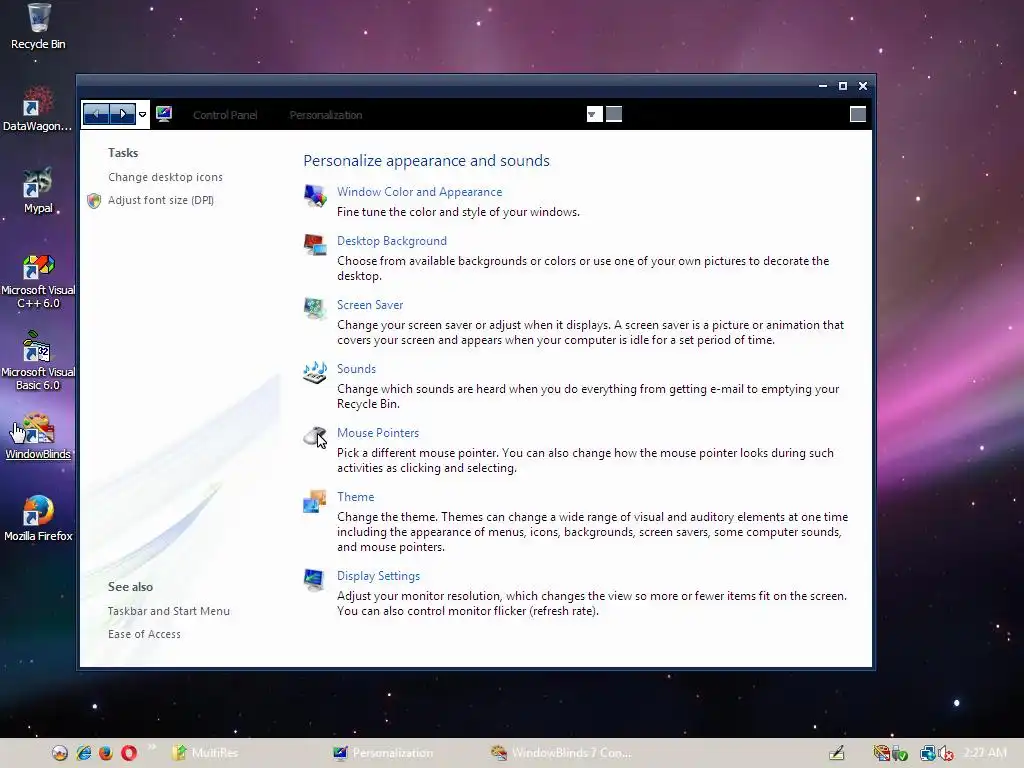Click the taskbar clock showing 2:27 AM
Image resolution: width=1024 pixels, height=768 pixels.
pos(985,753)
